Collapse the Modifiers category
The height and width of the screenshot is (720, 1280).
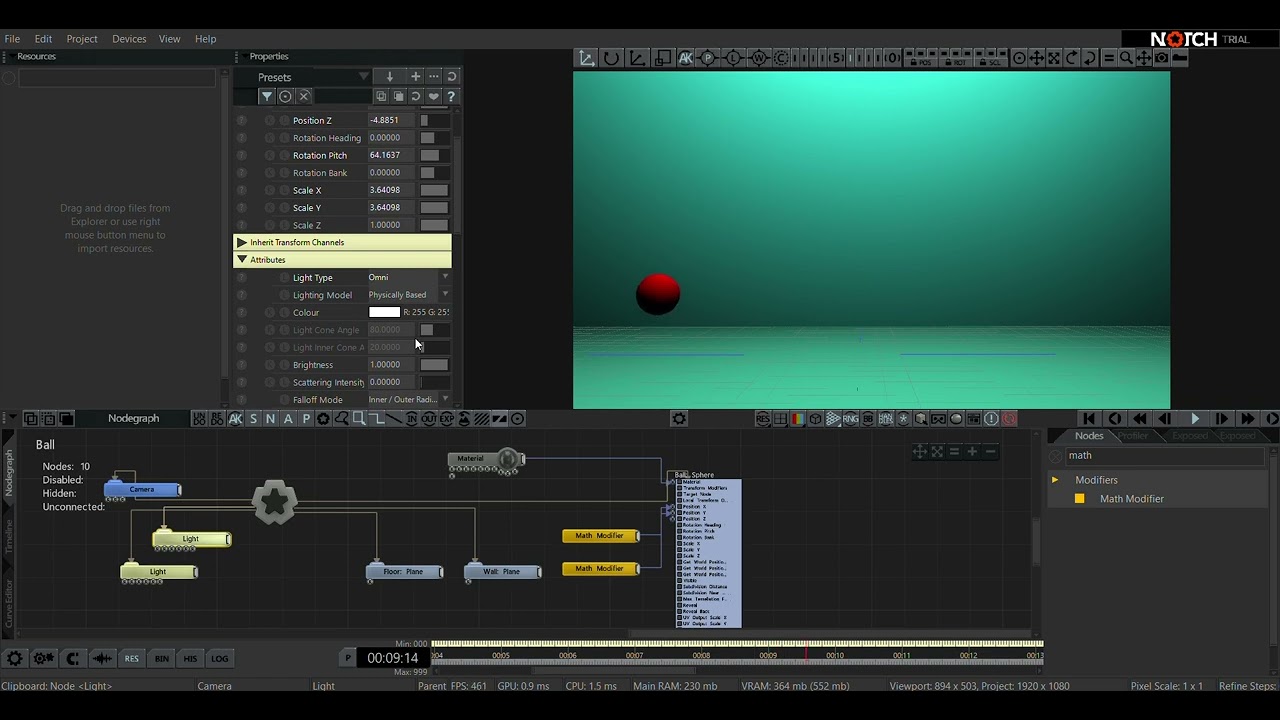pyautogui.click(x=1054, y=480)
